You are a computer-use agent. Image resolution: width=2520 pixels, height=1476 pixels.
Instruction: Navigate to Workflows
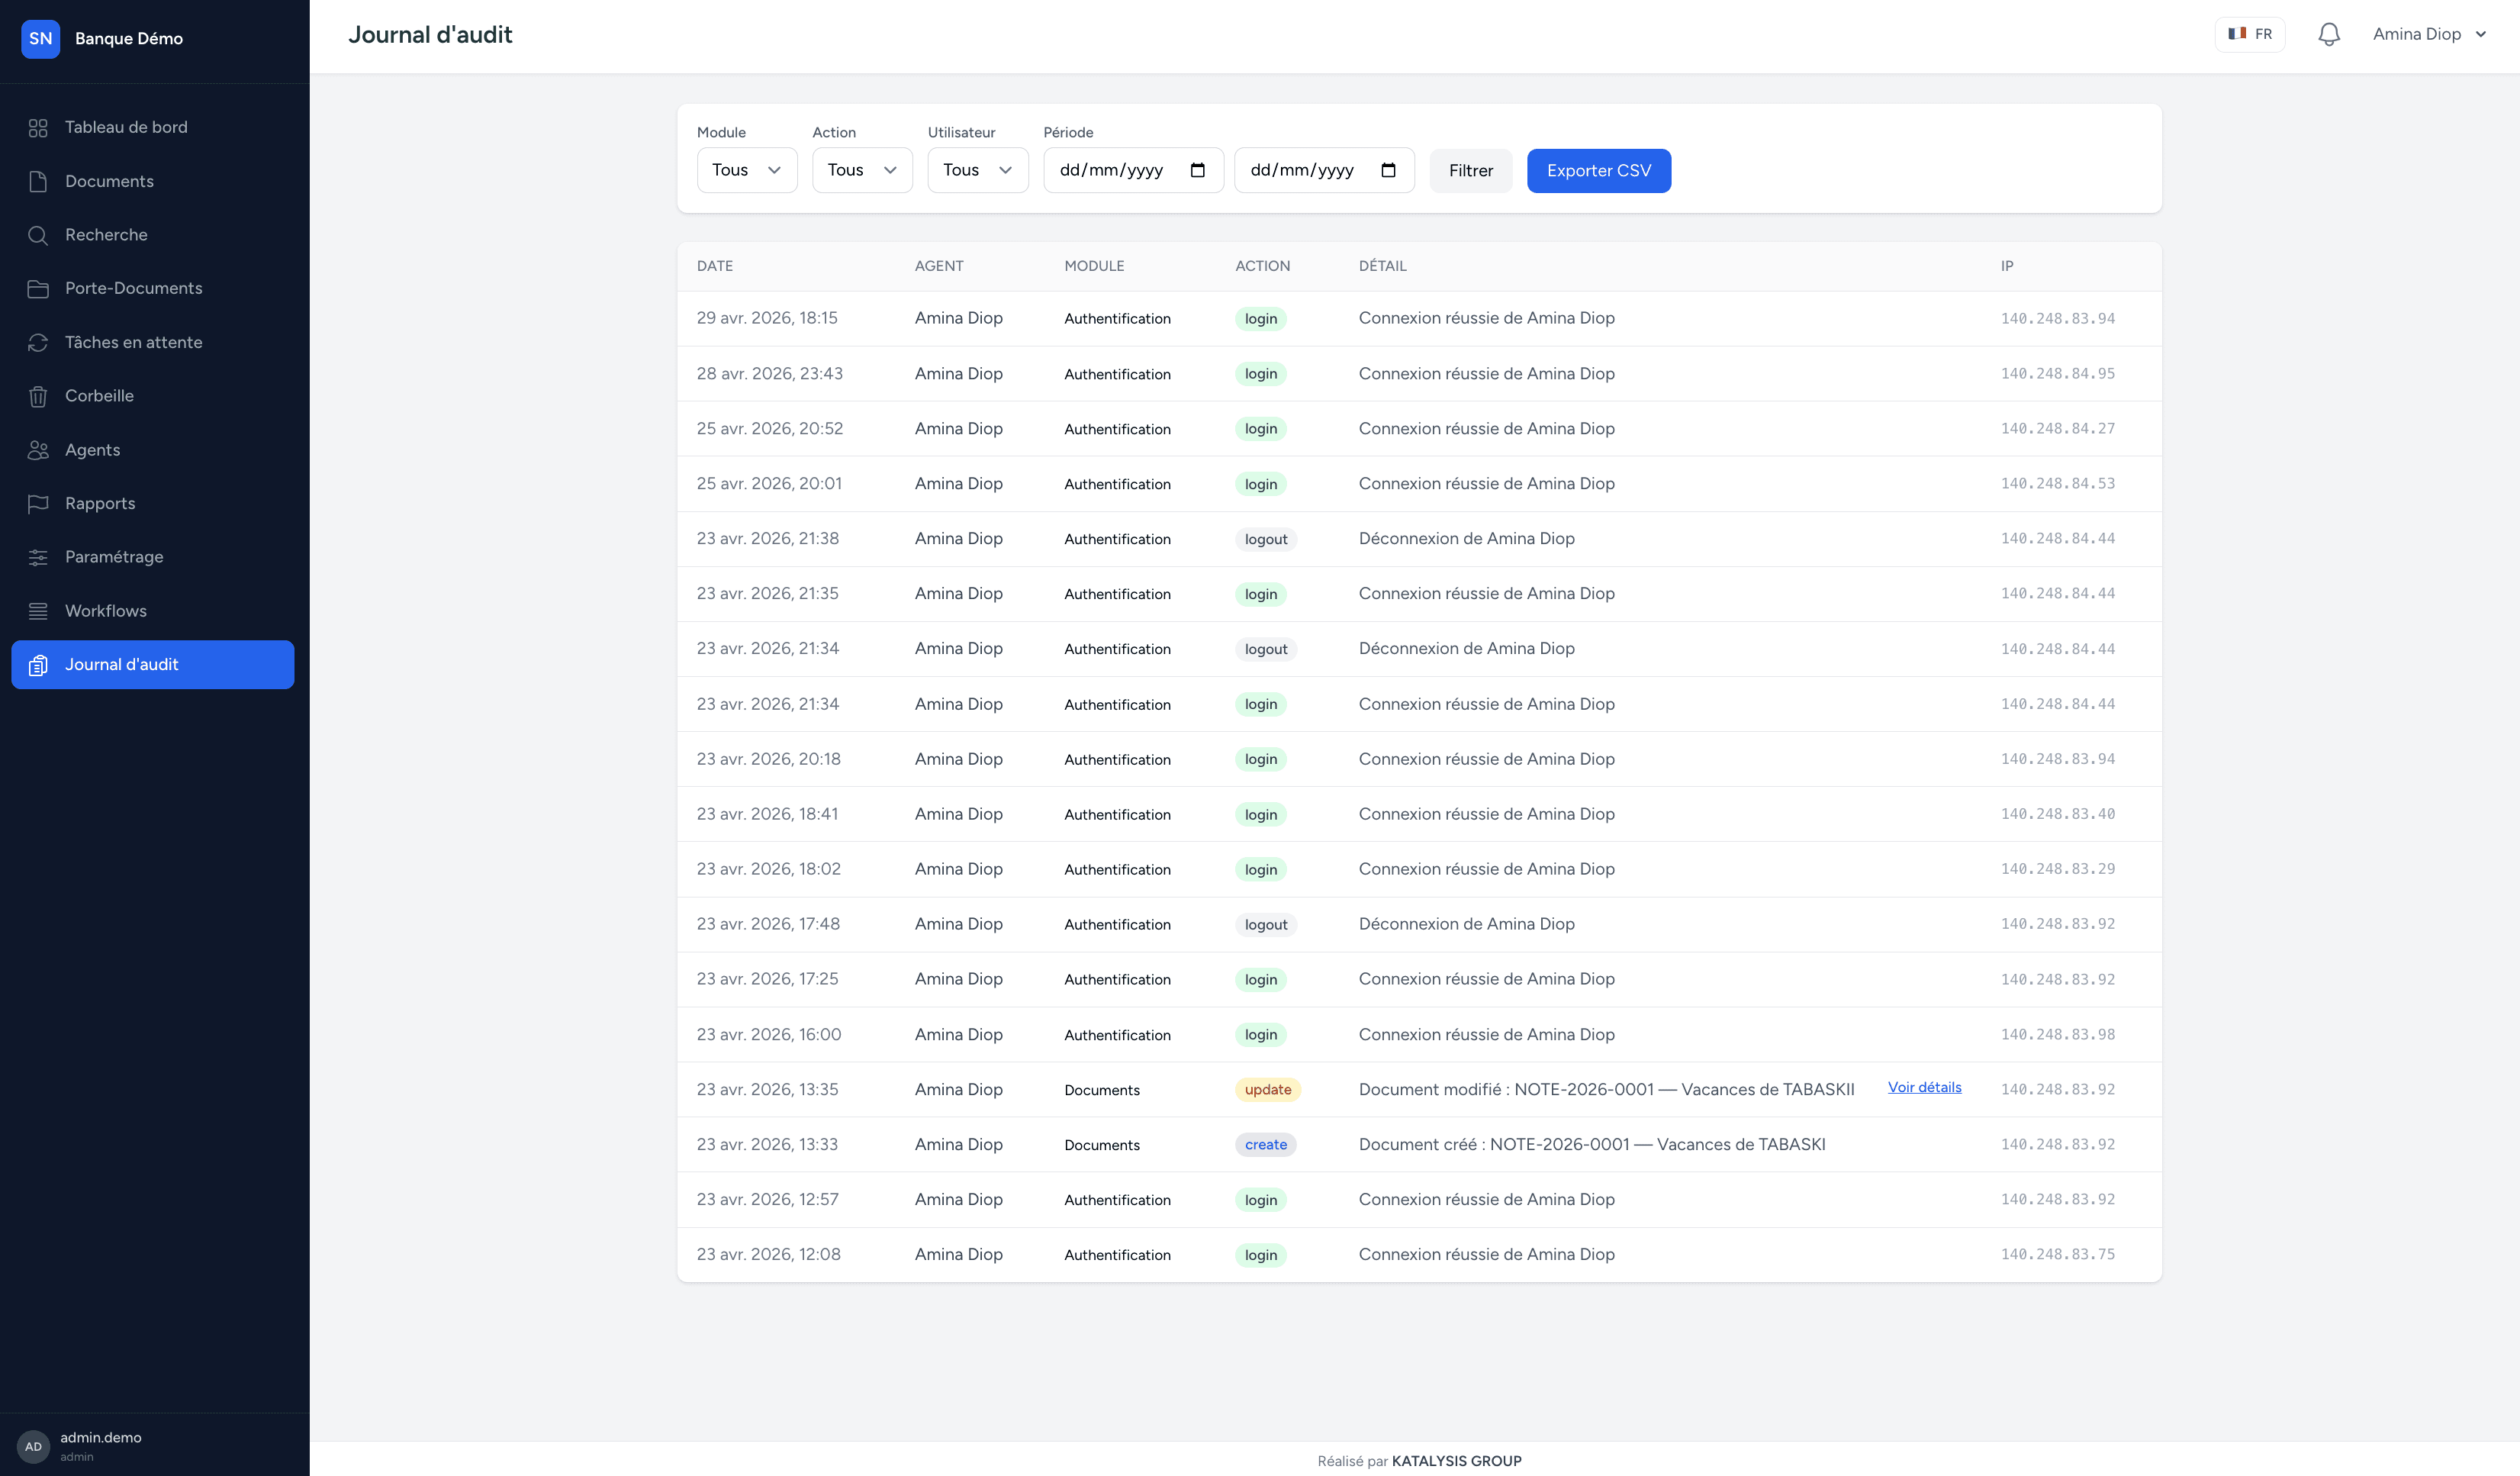pos(153,611)
